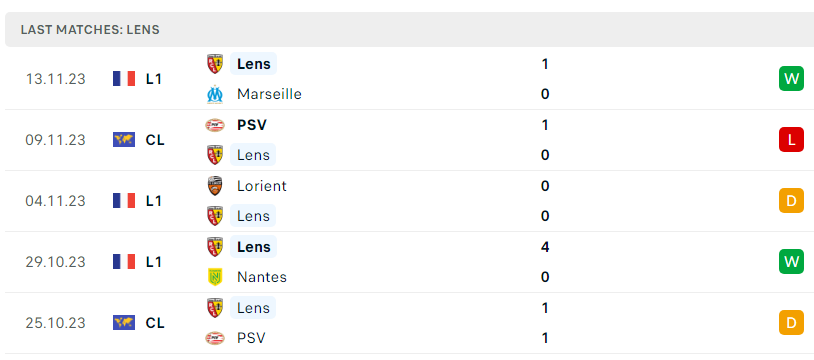Click the PSV crest in 25.10.23 match

coord(215,338)
